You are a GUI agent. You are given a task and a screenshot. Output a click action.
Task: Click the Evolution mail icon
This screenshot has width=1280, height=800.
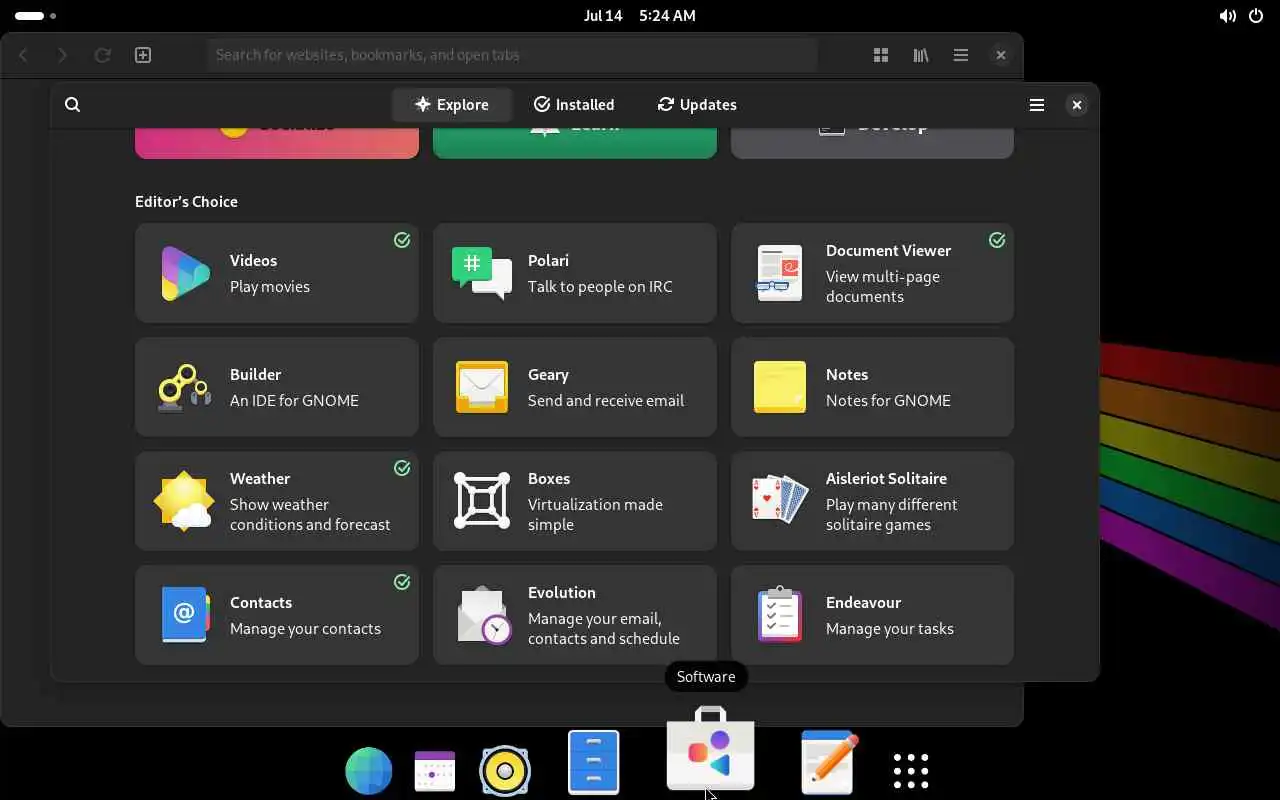(484, 615)
